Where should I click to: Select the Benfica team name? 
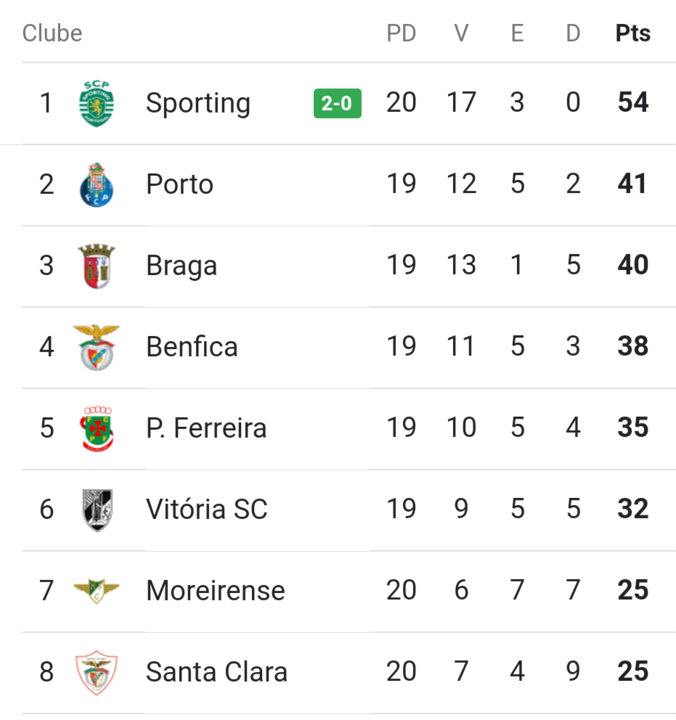click(192, 347)
